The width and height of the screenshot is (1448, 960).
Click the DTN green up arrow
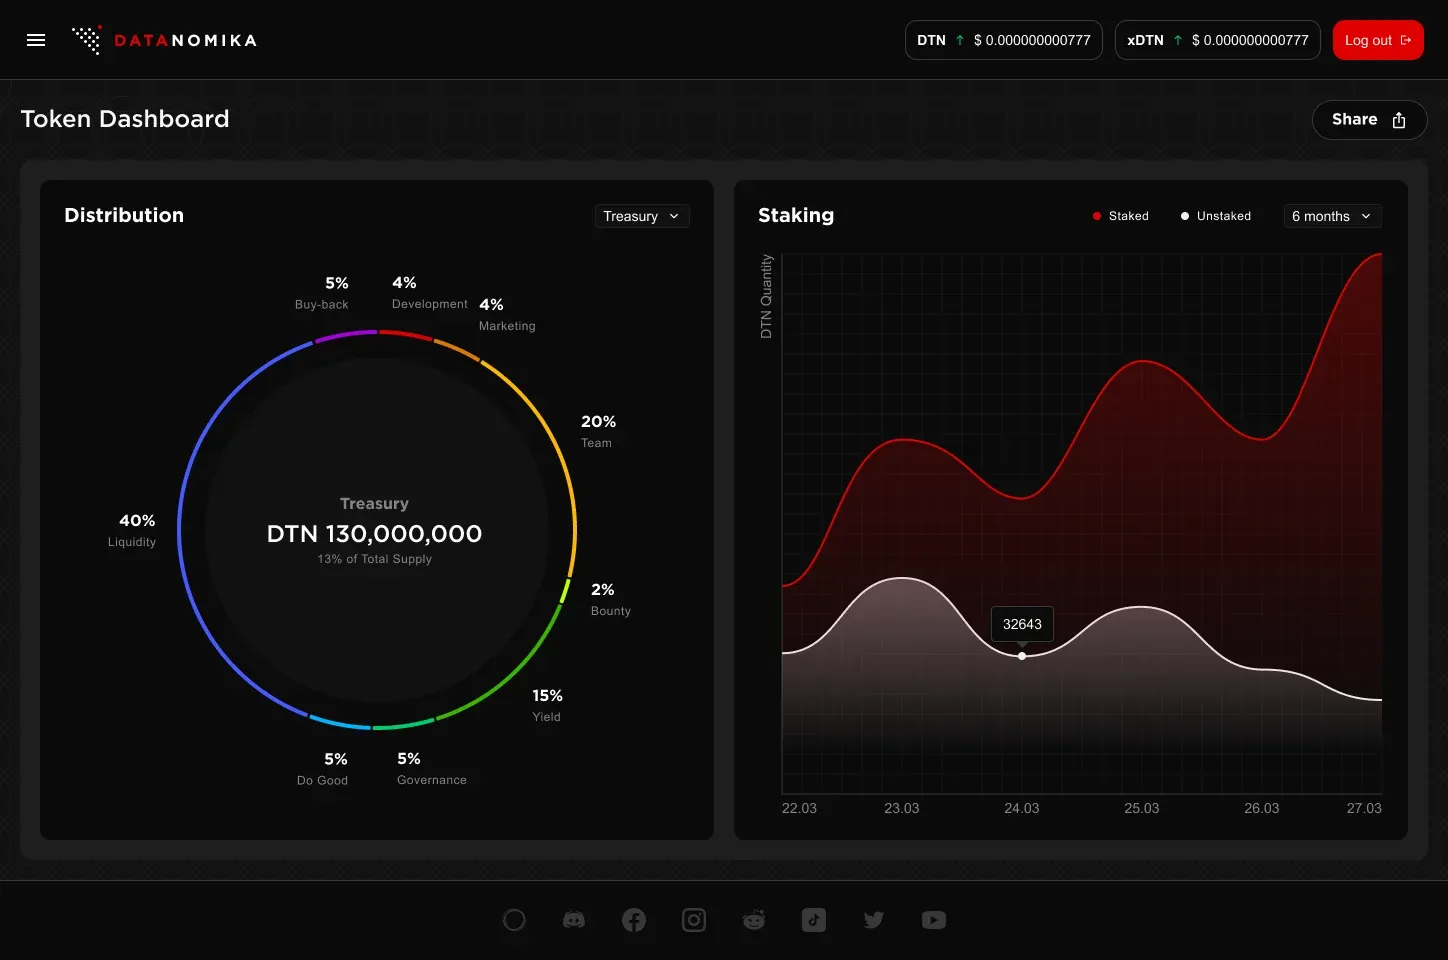[x=960, y=40]
